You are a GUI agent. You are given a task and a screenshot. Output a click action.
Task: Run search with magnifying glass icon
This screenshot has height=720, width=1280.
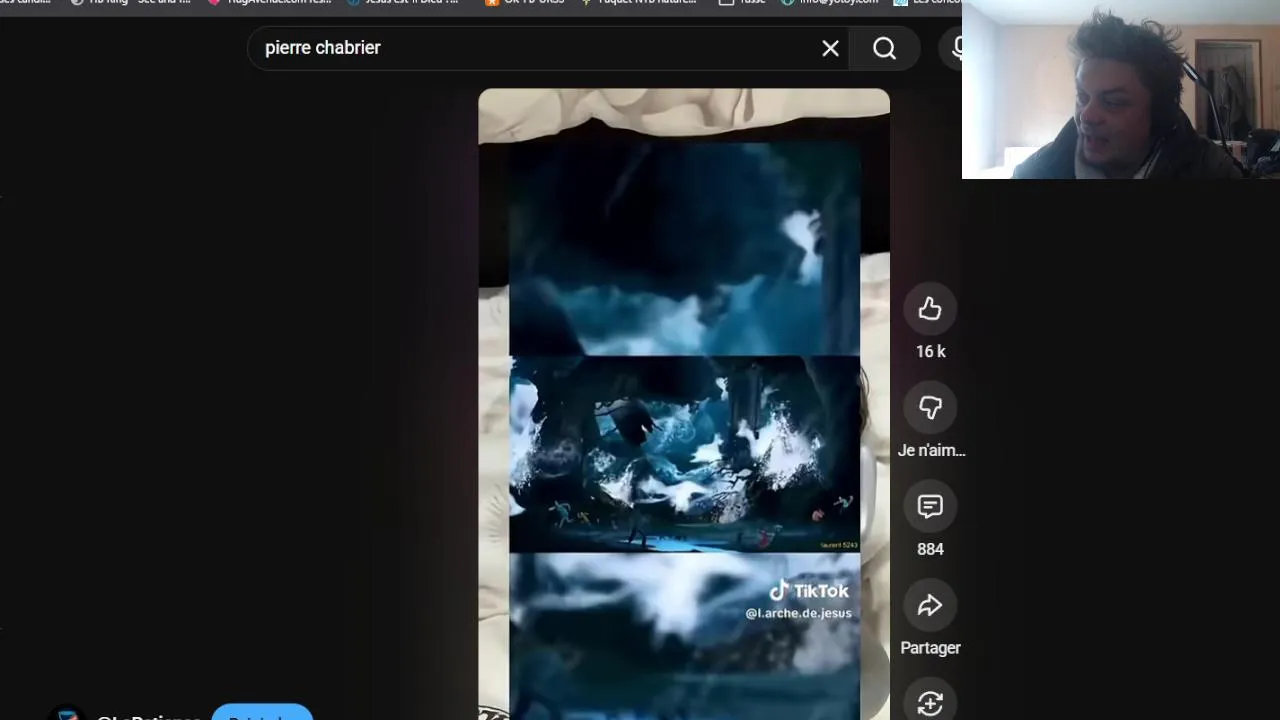point(884,48)
